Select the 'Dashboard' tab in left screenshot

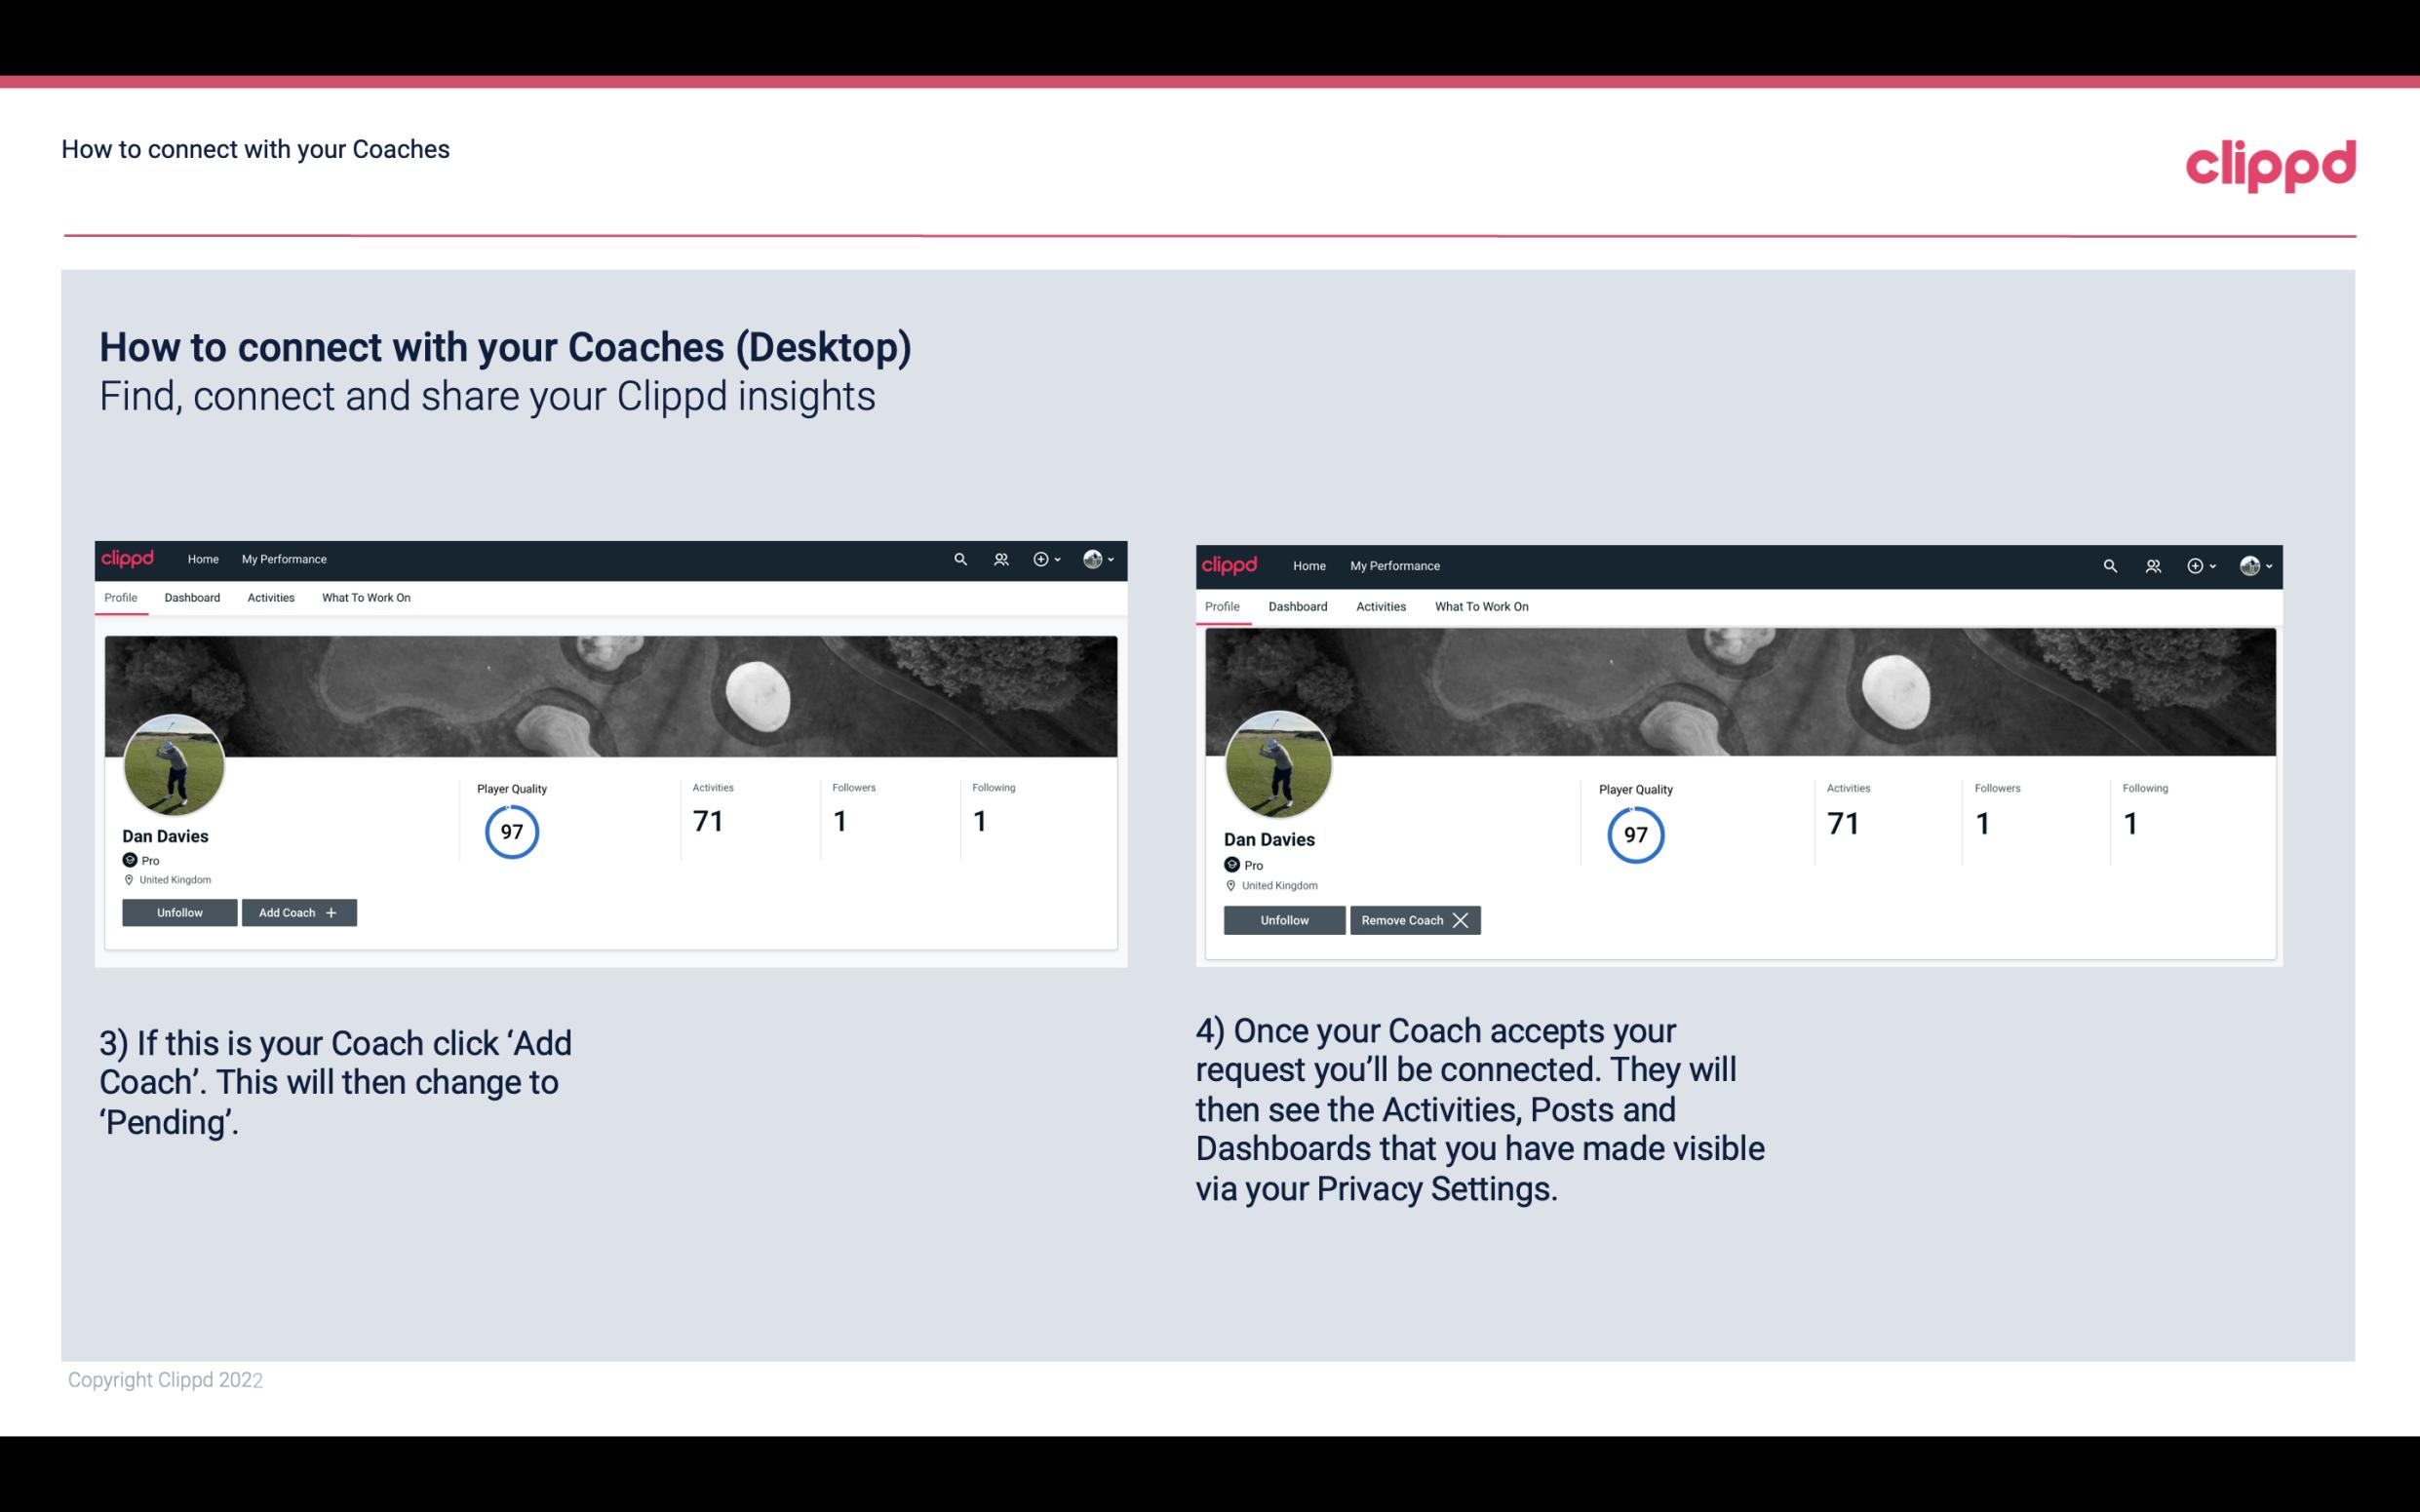pos(192,596)
